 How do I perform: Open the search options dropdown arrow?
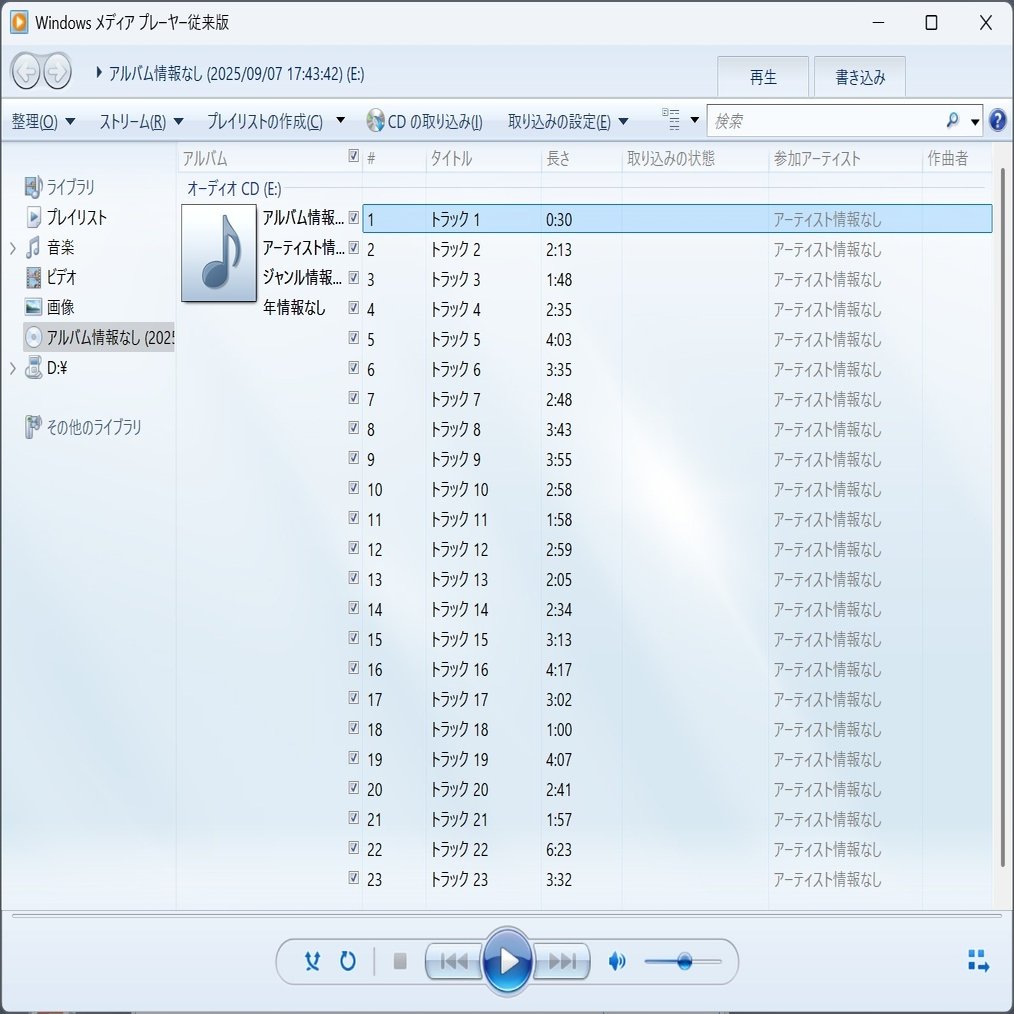[x=975, y=121]
